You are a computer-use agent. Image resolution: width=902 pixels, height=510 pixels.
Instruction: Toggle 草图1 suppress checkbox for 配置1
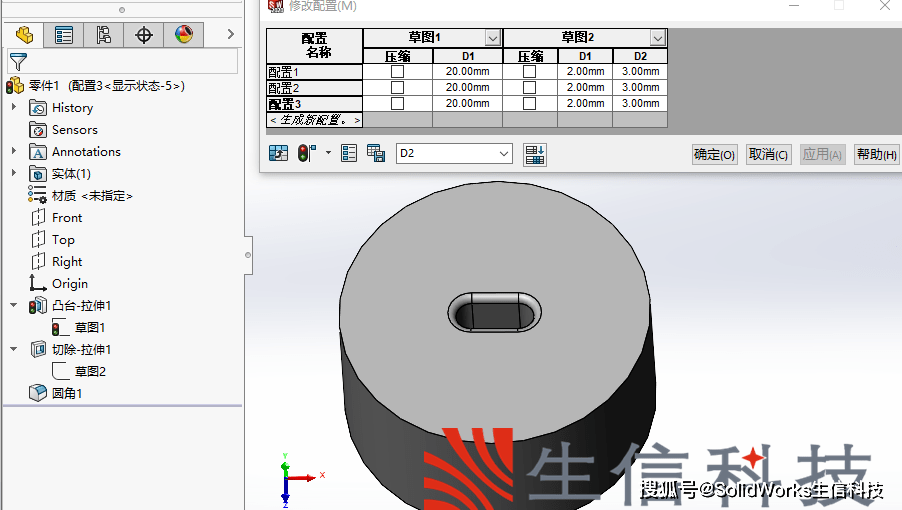click(x=397, y=72)
